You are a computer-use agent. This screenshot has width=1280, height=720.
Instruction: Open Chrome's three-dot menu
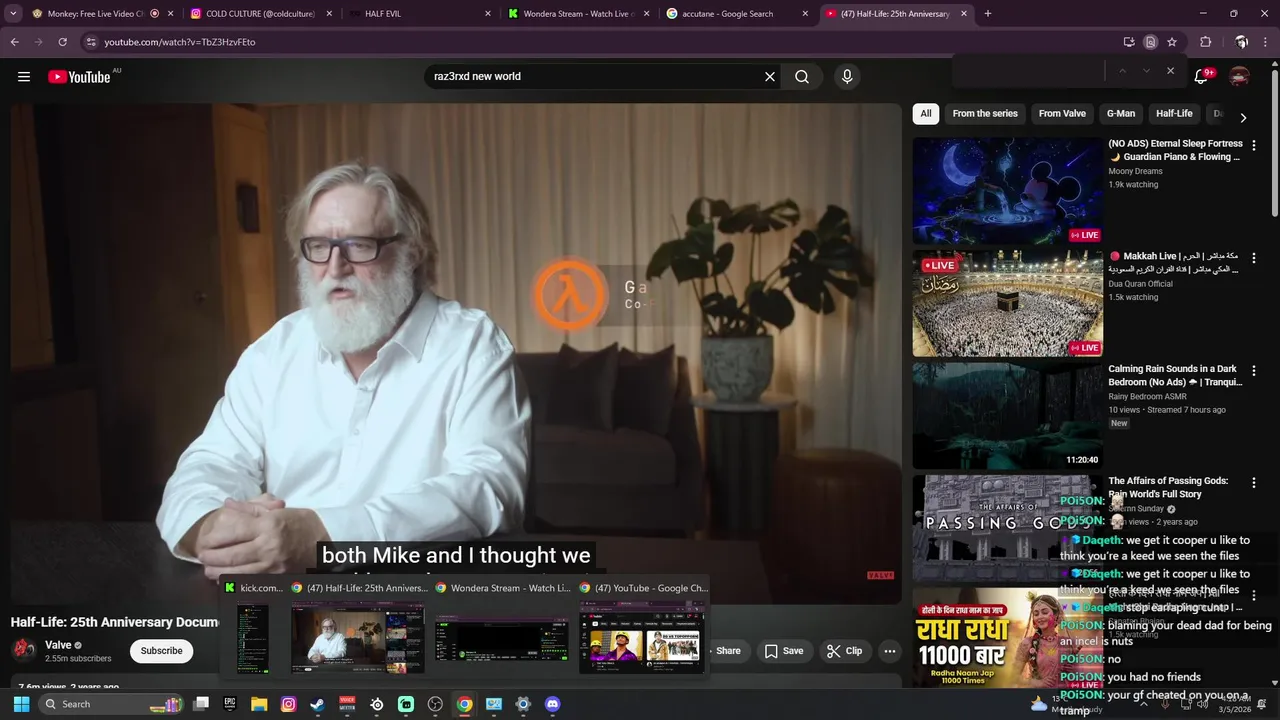coord(1265,42)
